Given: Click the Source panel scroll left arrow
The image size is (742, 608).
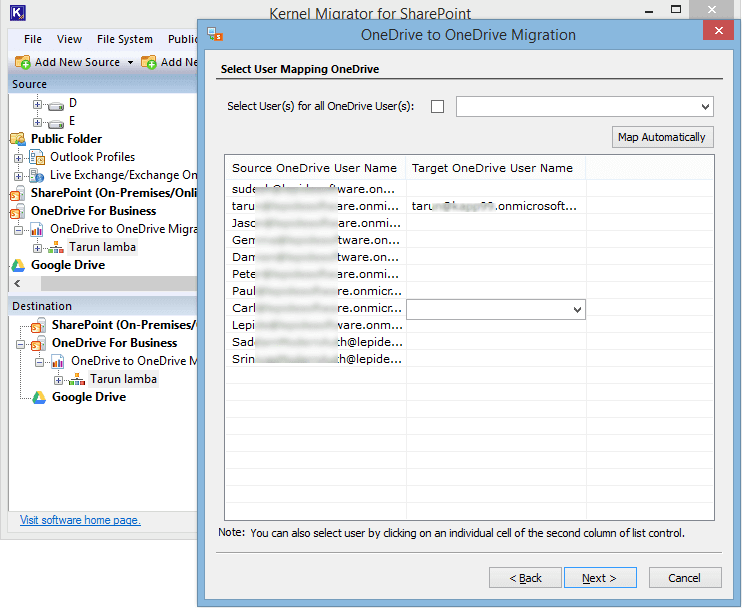Looking at the screenshot, I should pyautogui.click(x=18, y=283).
